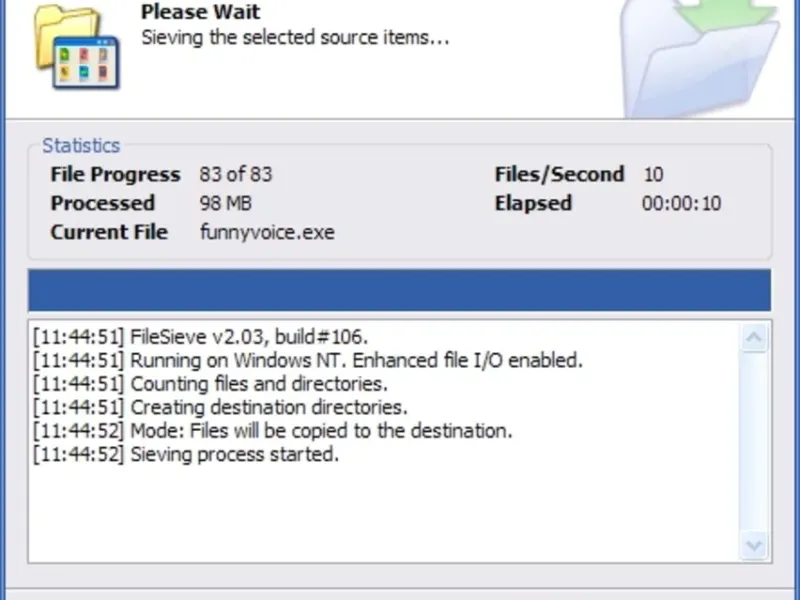Click the Elapsed time value 00:00:10
Image resolution: width=800 pixels, height=600 pixels.
click(x=681, y=203)
